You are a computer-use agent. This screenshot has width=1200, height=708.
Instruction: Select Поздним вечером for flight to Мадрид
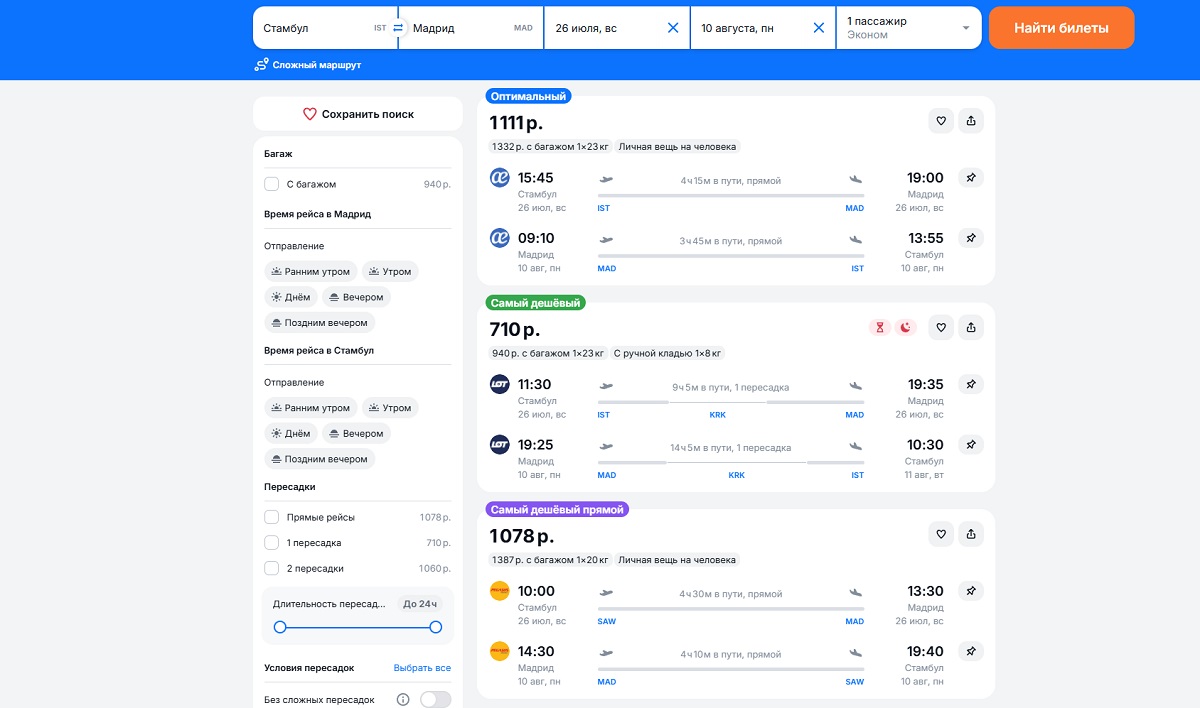320,322
